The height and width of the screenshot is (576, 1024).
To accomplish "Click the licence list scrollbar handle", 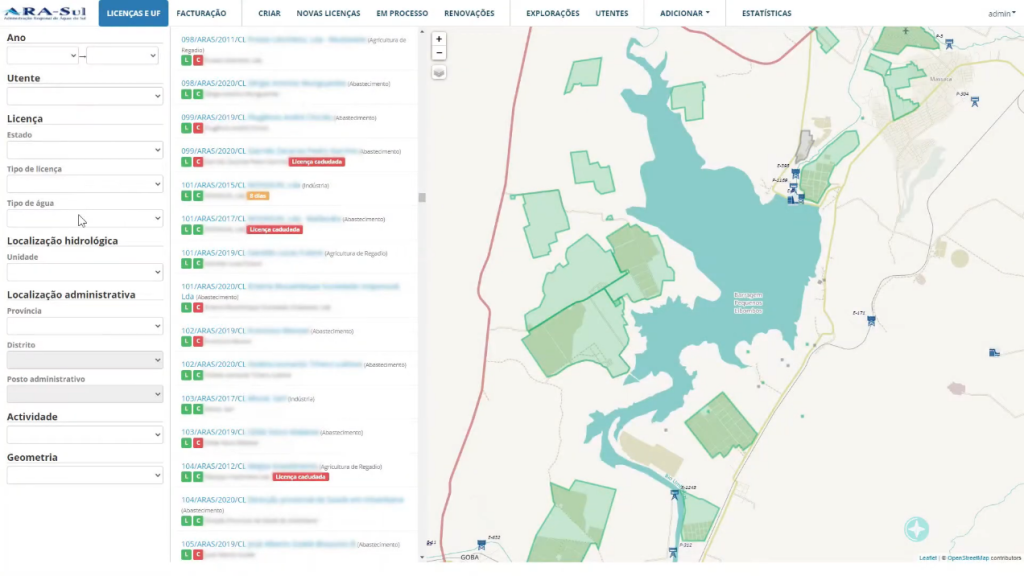I will click(x=422, y=198).
